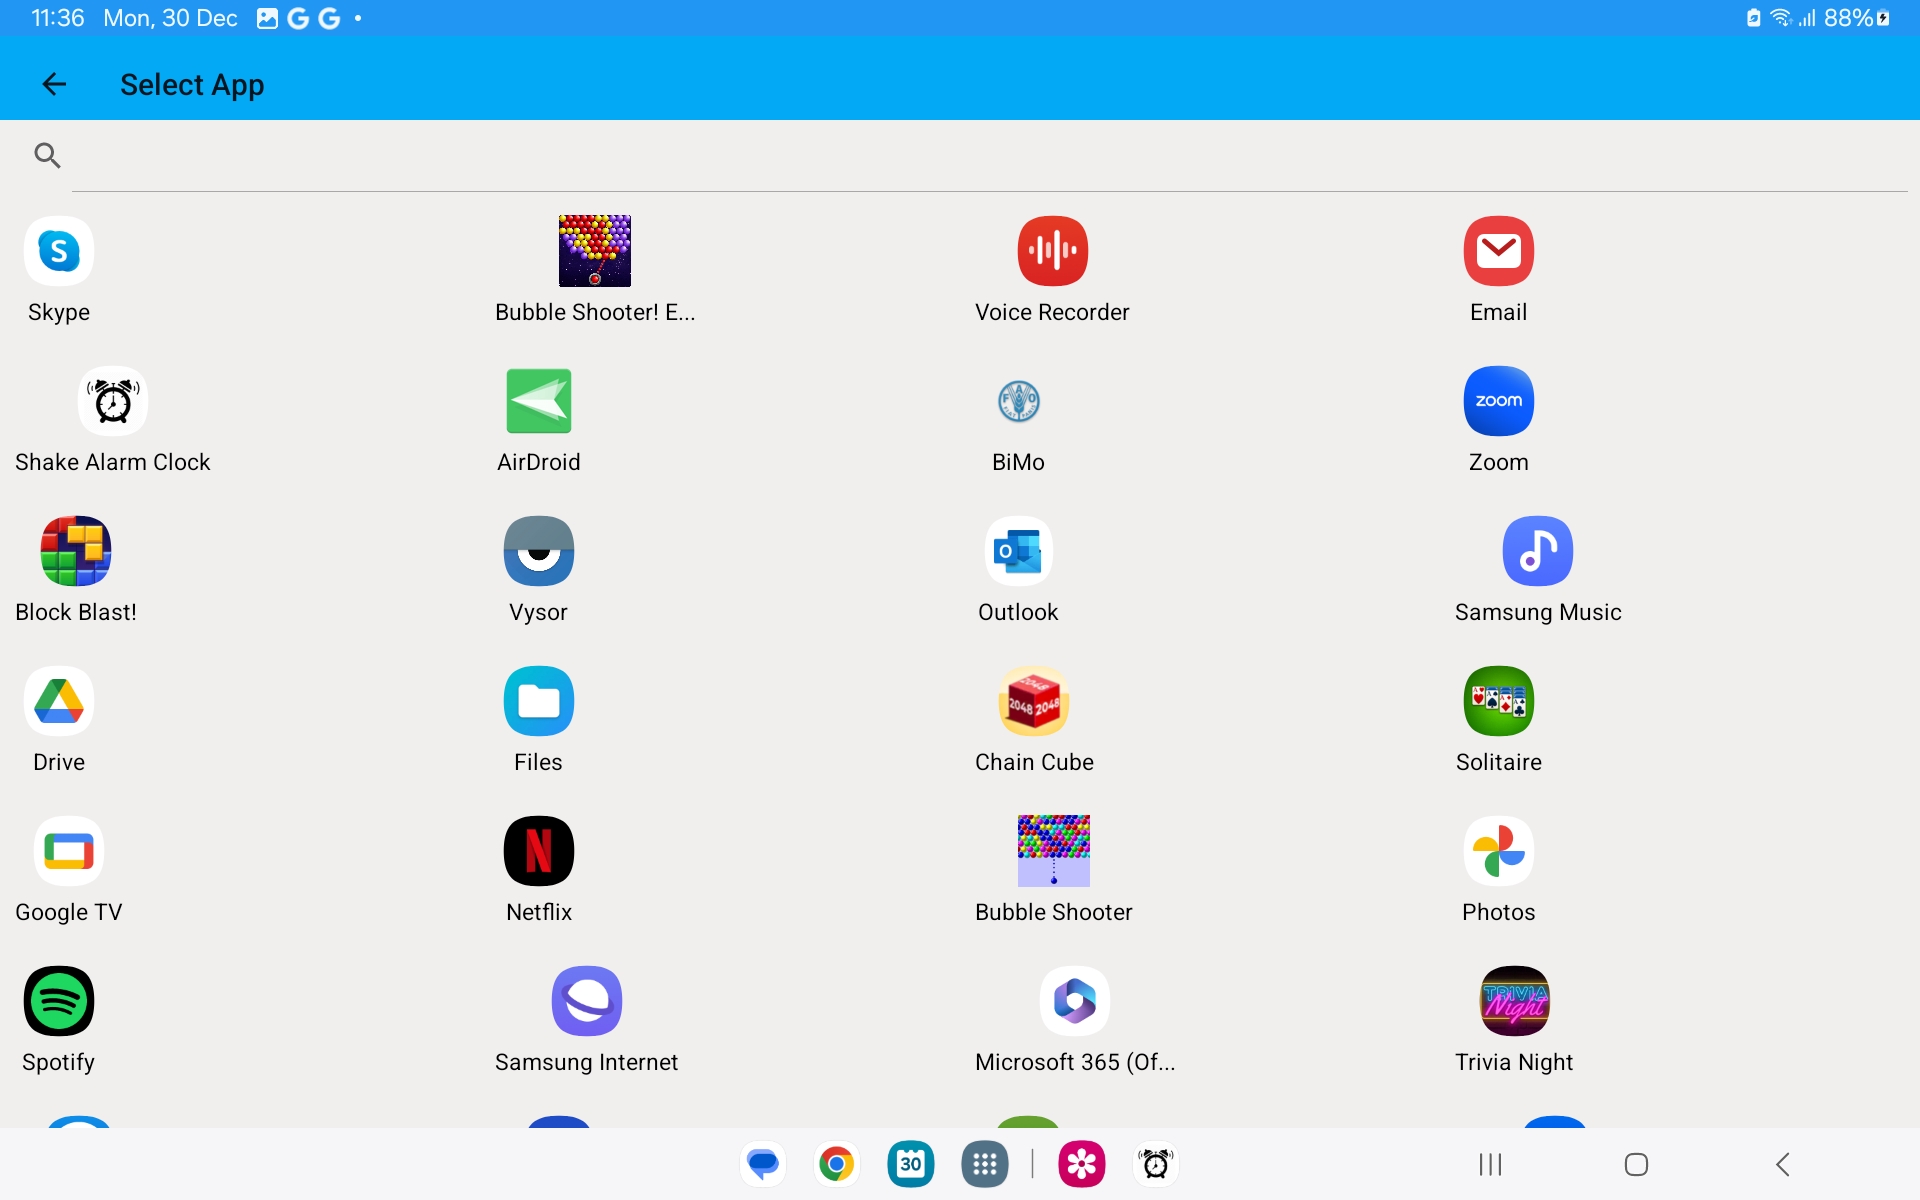Click the "Voice Recorder" label text

tap(1052, 312)
